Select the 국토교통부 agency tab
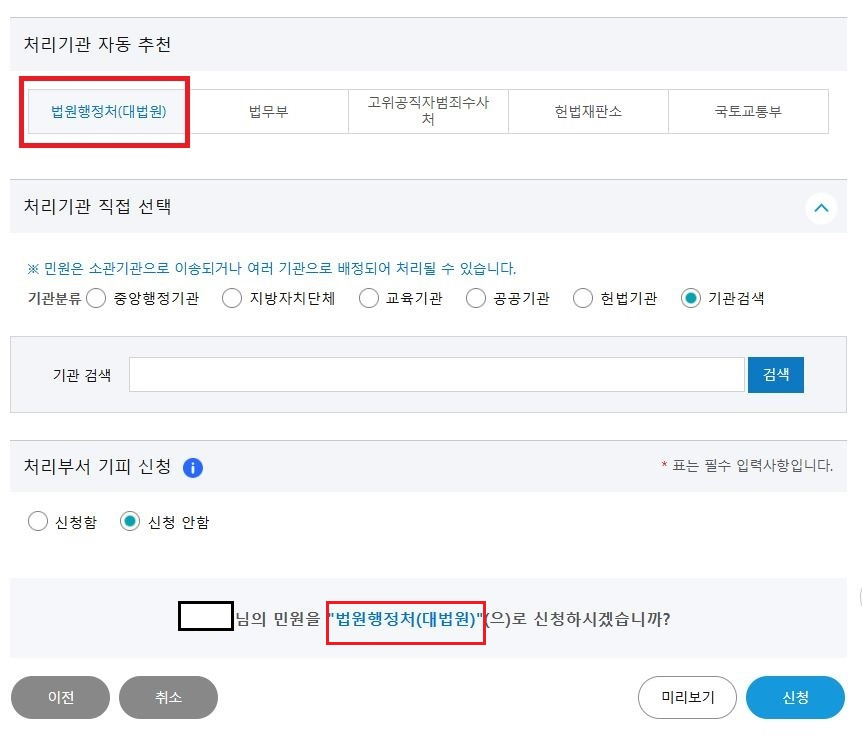 748,111
